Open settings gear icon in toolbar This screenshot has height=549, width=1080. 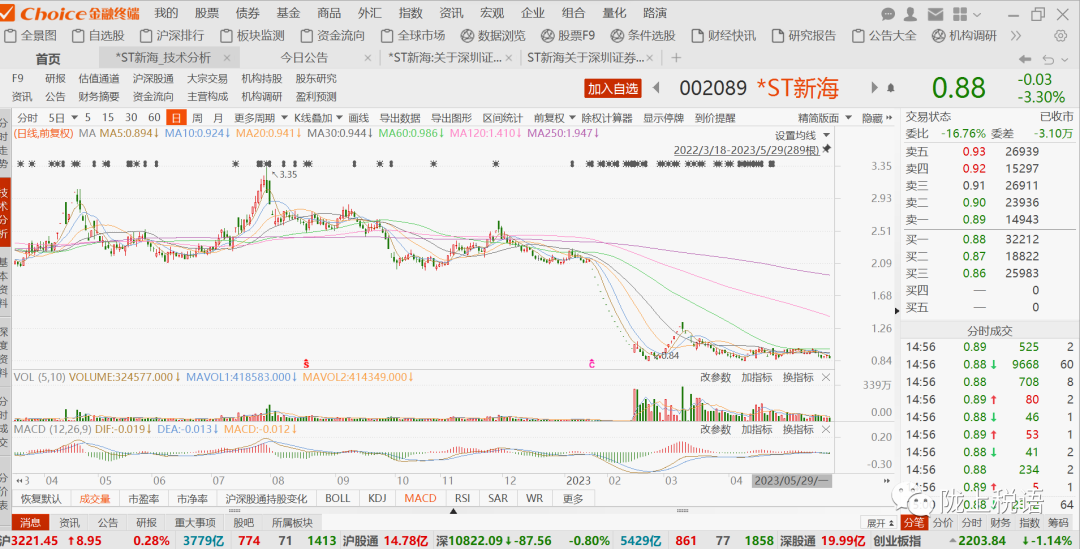coord(1061,35)
